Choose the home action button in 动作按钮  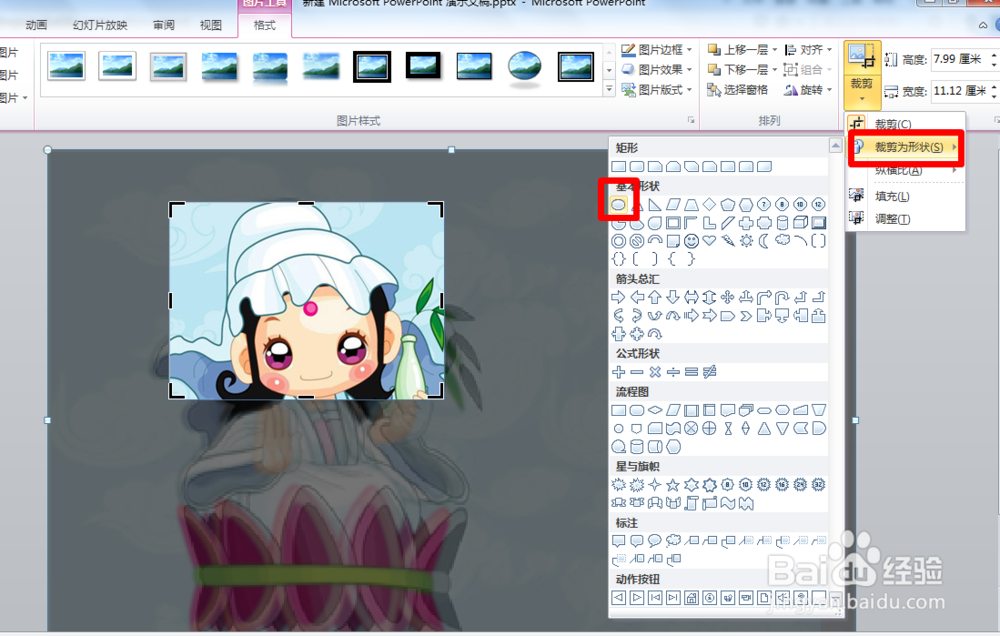[x=691, y=598]
